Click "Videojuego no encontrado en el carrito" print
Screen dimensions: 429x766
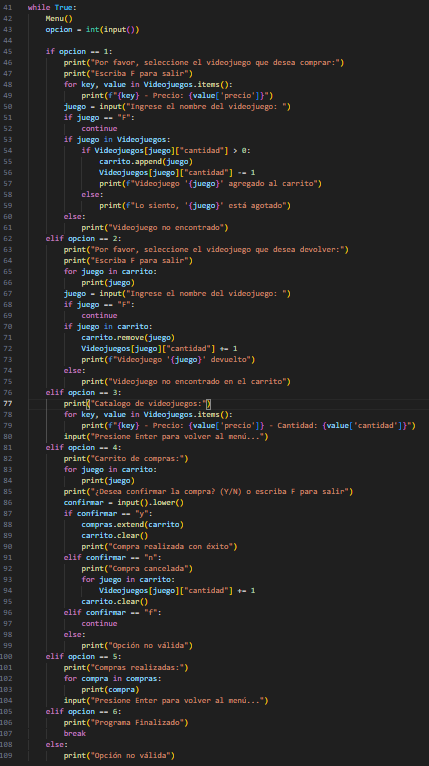186,381
